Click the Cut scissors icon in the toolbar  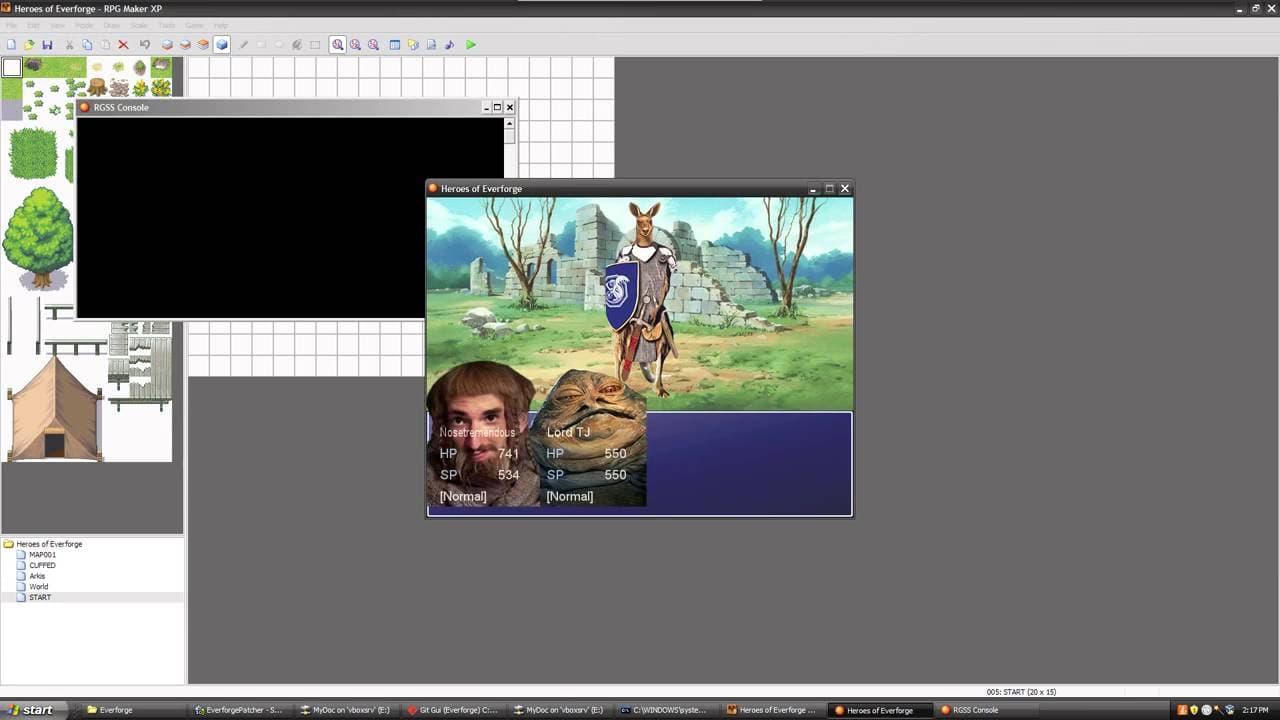click(69, 45)
